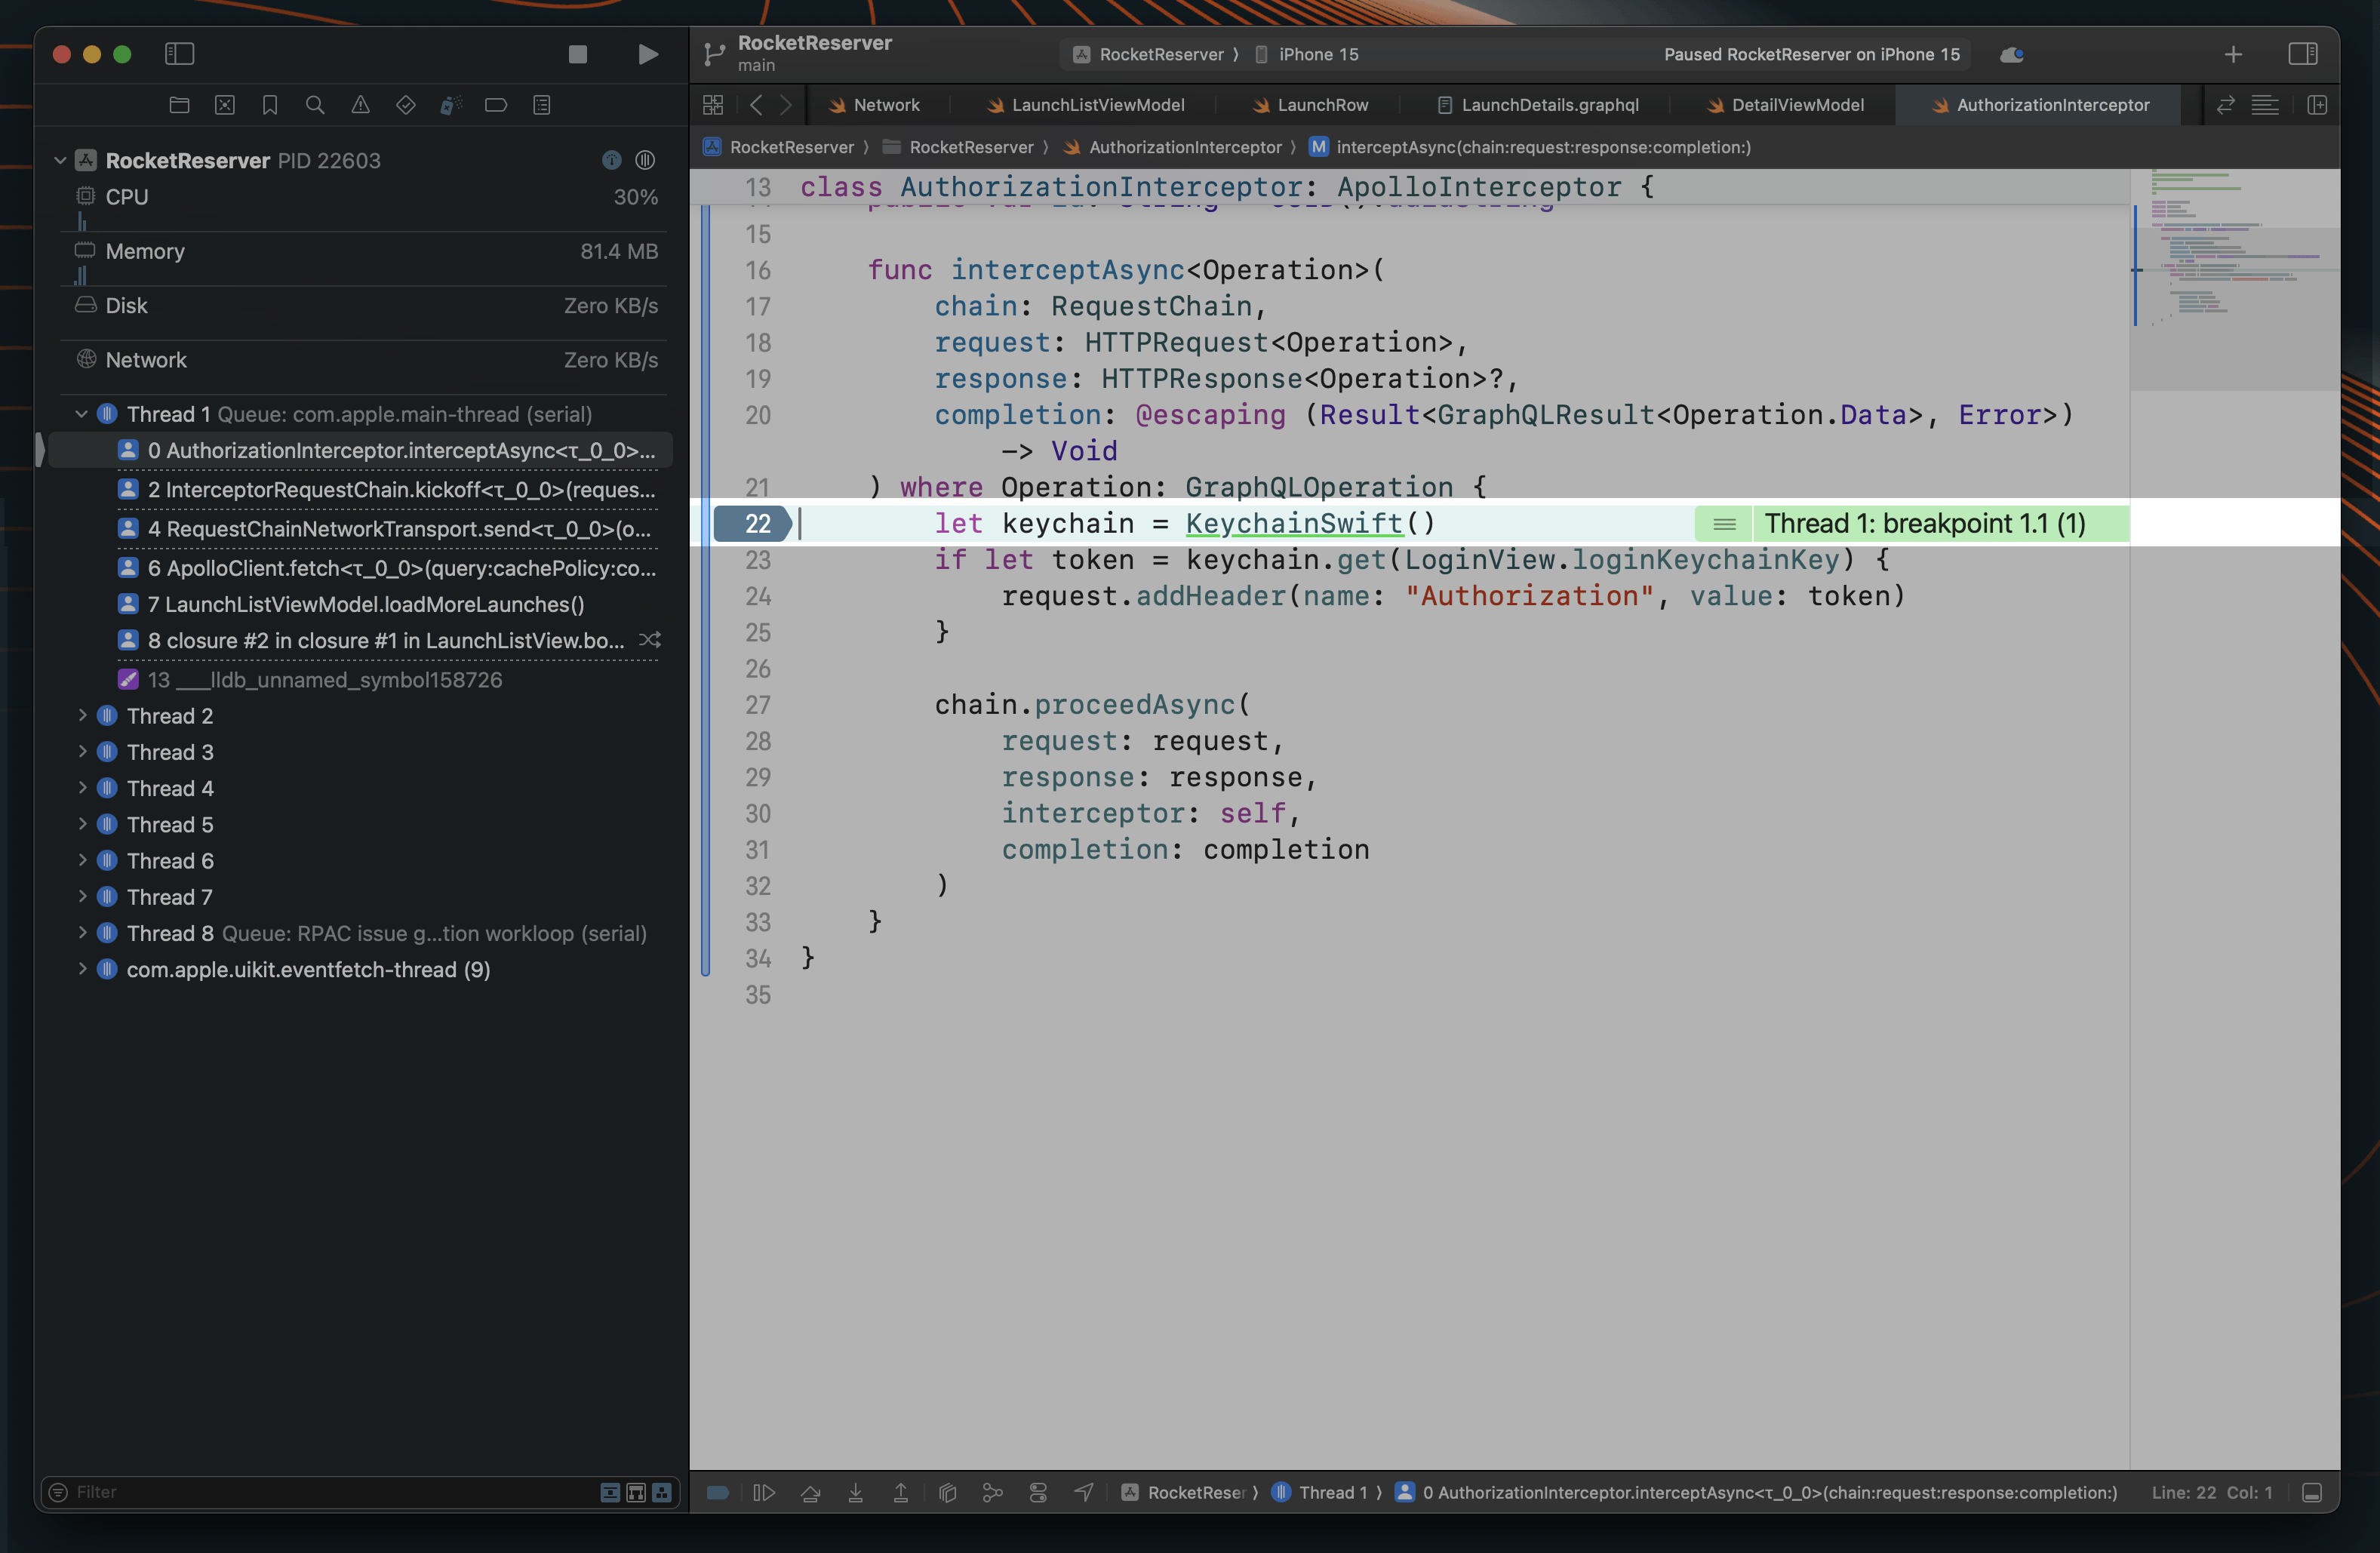
Task: Expand Thread 8 RPAC workloop queue
Action: (x=82, y=933)
